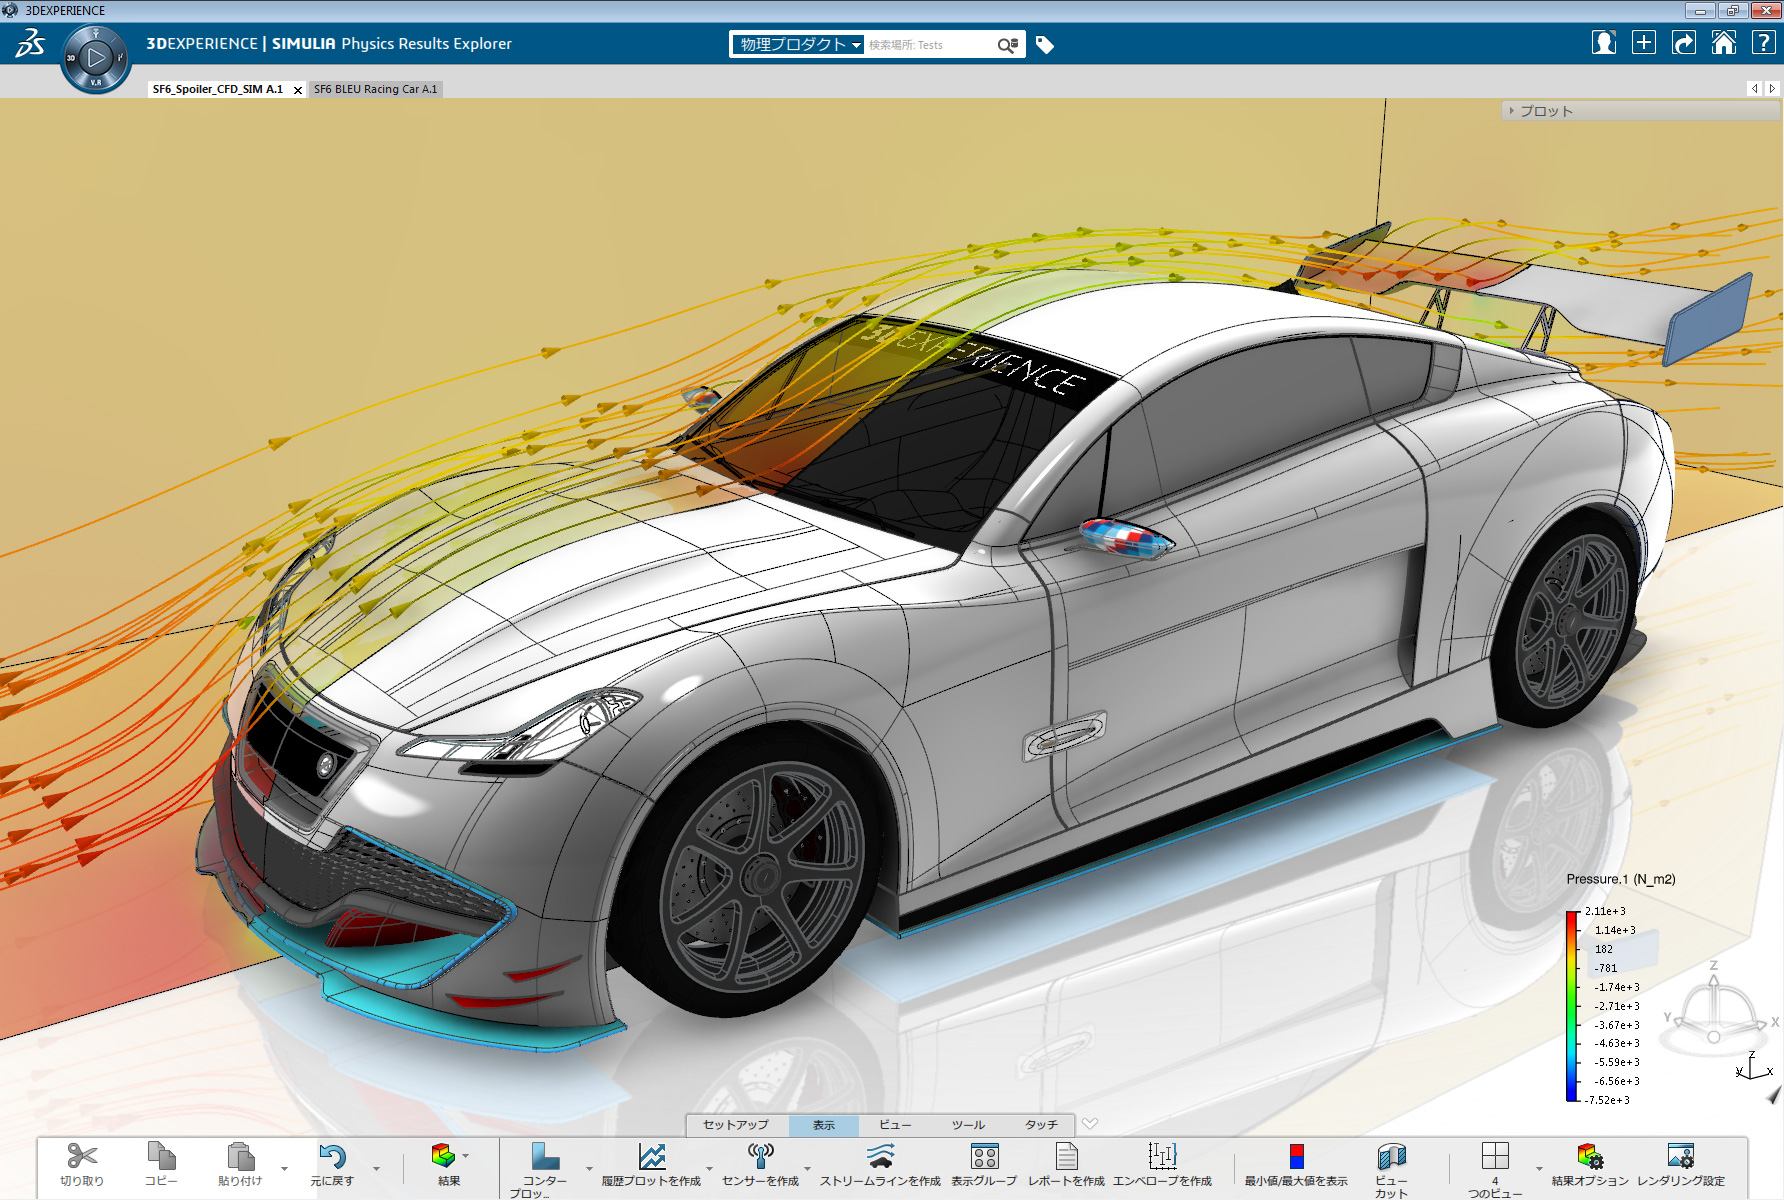
Task: Click Create Streamline (ストリームラインを作成) icon
Action: (880, 1156)
